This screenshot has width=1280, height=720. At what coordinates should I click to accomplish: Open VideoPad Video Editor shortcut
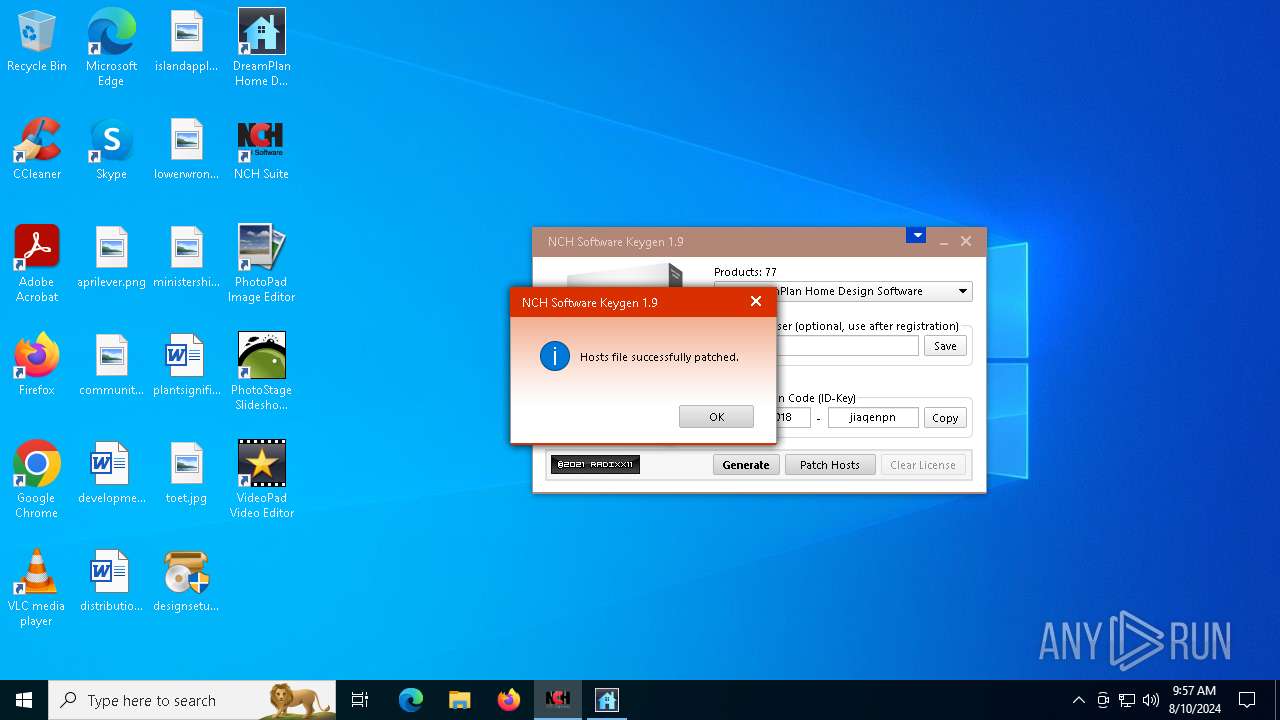261,480
